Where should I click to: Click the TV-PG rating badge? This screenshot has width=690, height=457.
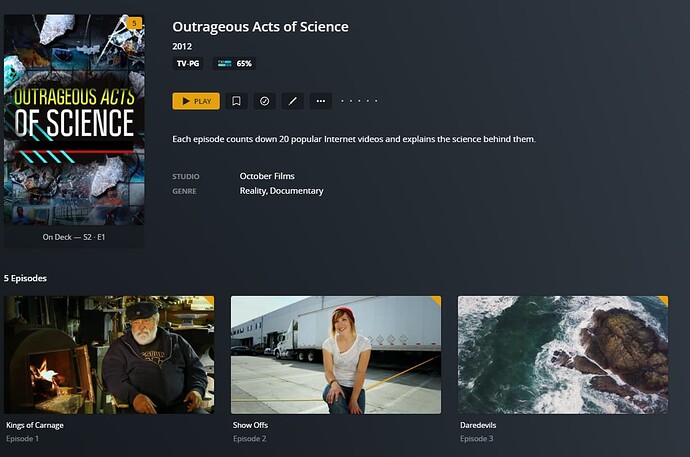point(188,64)
